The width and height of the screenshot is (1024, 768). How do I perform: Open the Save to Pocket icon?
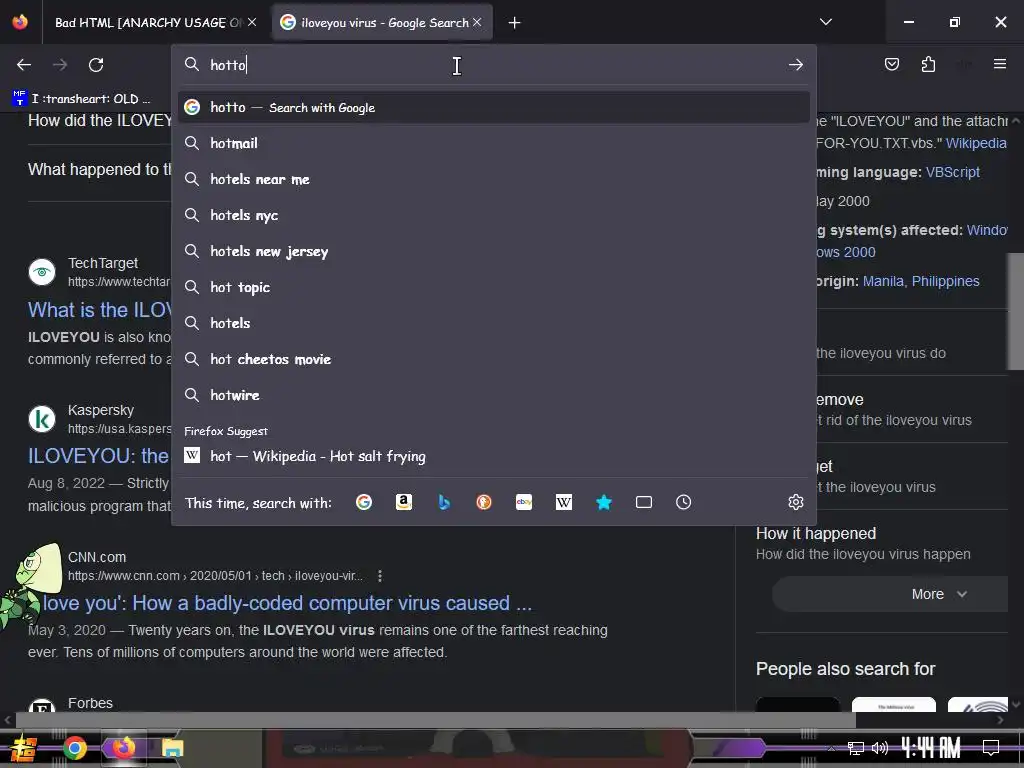891,64
